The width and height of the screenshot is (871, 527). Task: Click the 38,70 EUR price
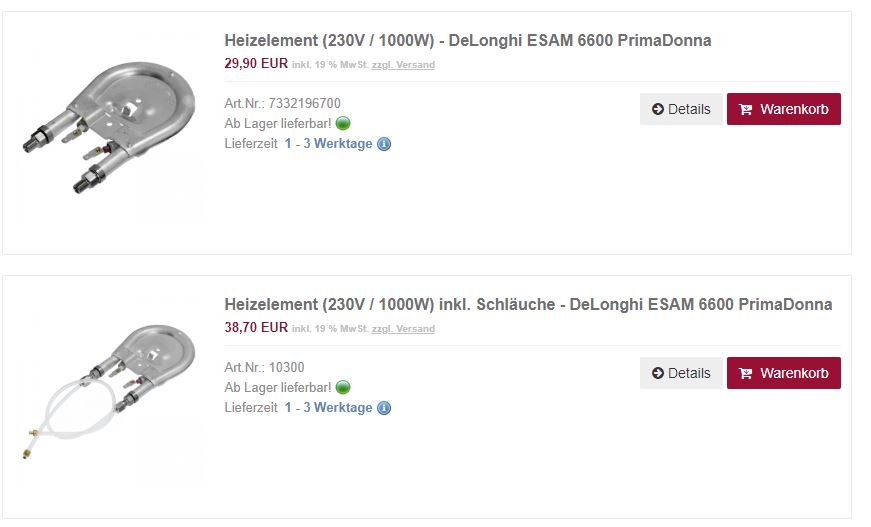click(x=256, y=327)
